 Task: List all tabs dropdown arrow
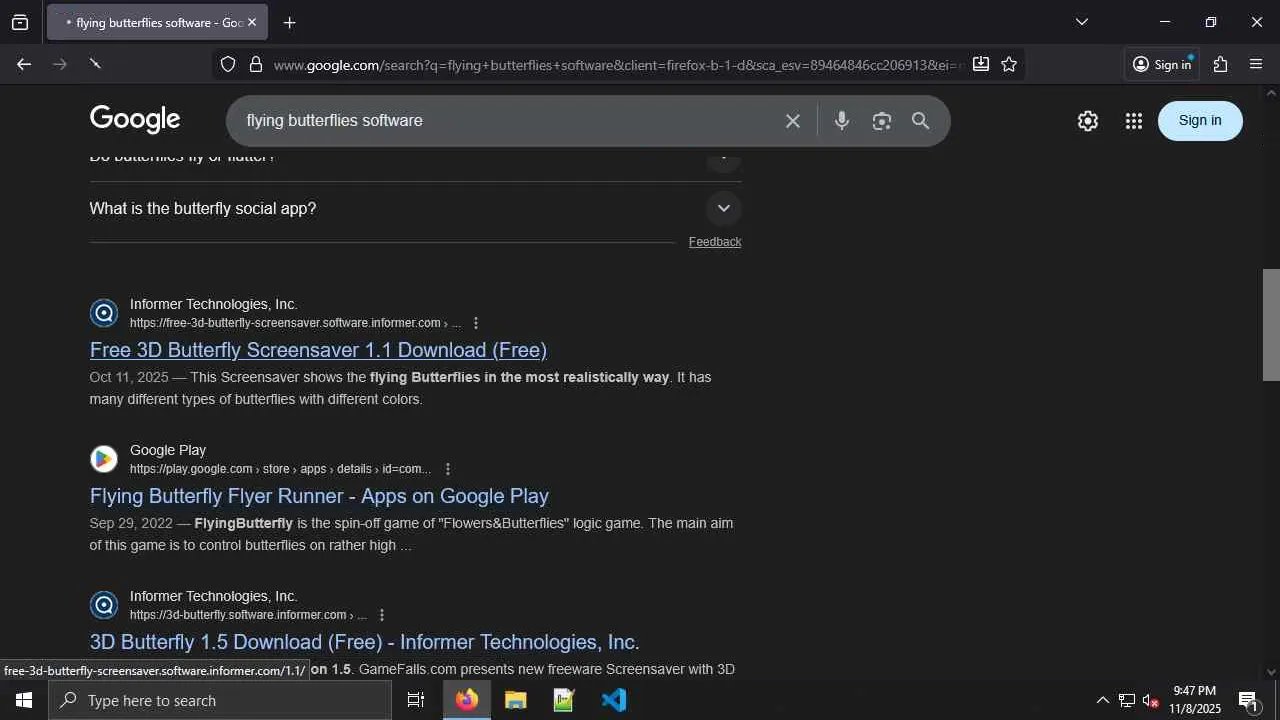click(x=1081, y=22)
